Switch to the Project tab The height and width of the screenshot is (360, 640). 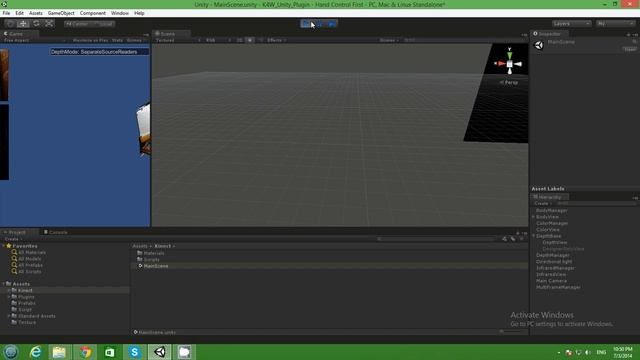(19, 232)
